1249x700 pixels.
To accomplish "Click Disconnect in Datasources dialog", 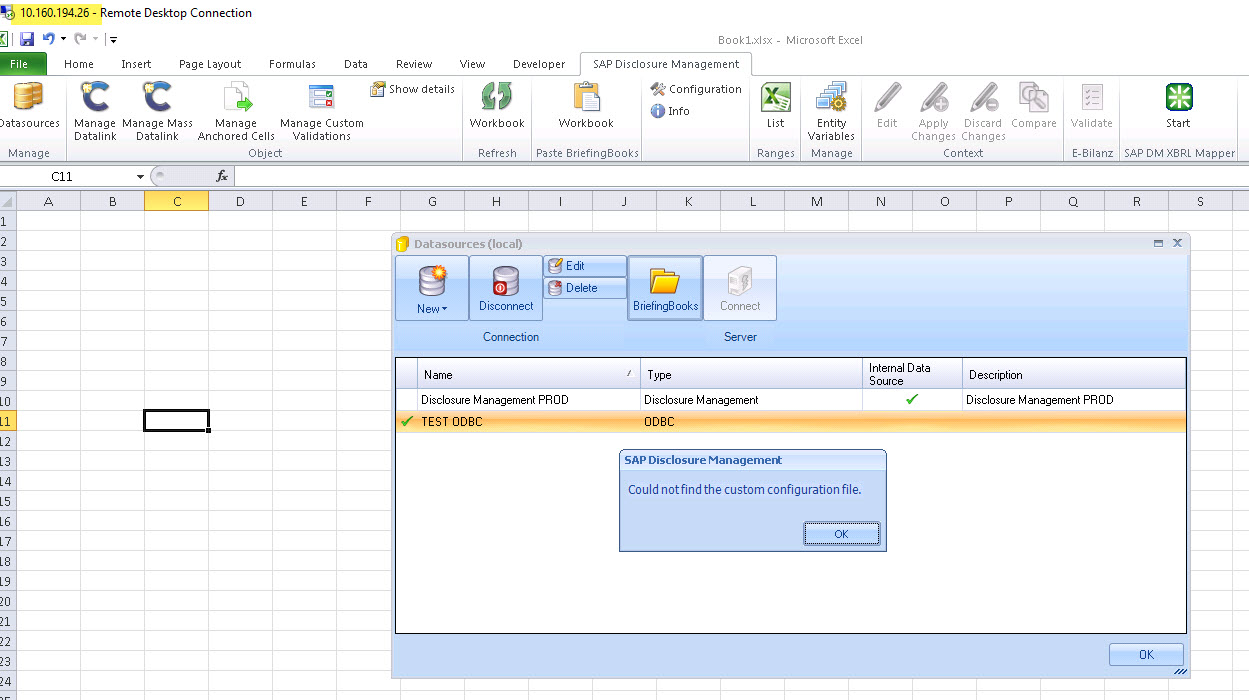I will 506,288.
